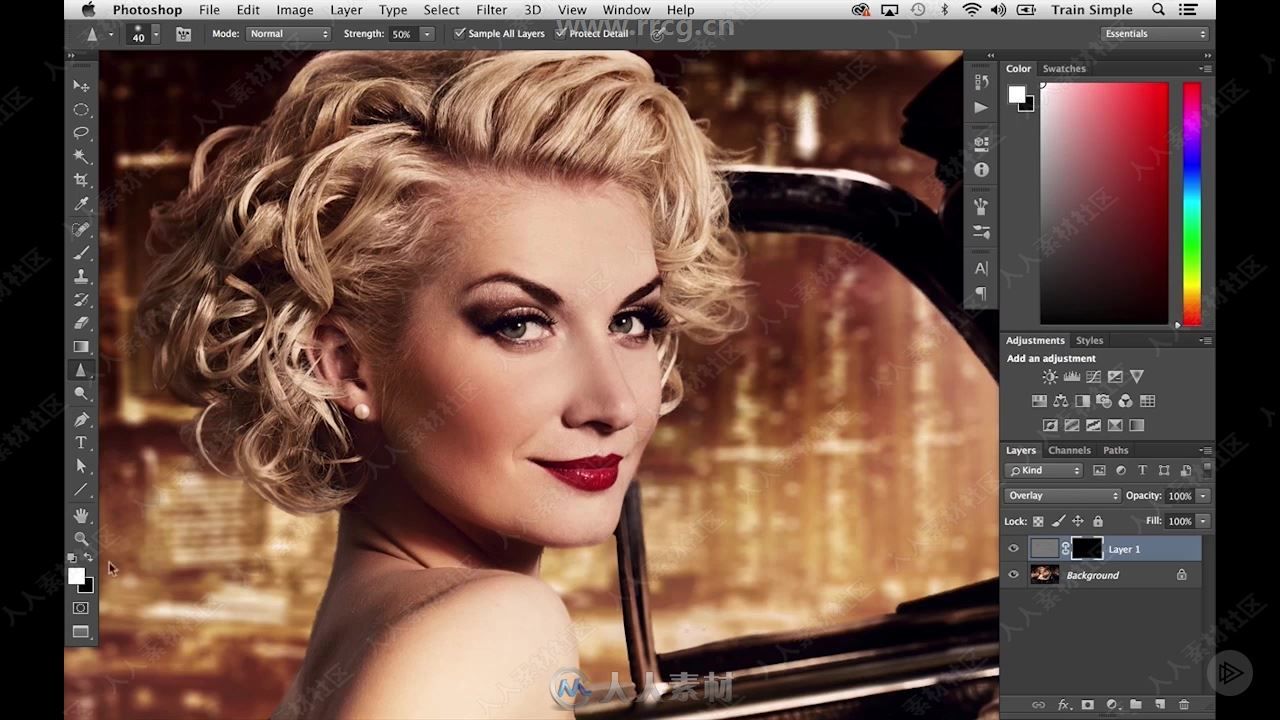Screen dimensions: 1280x720
Task: Open the Strength slider dropdown arrow
Action: [x=427, y=34]
